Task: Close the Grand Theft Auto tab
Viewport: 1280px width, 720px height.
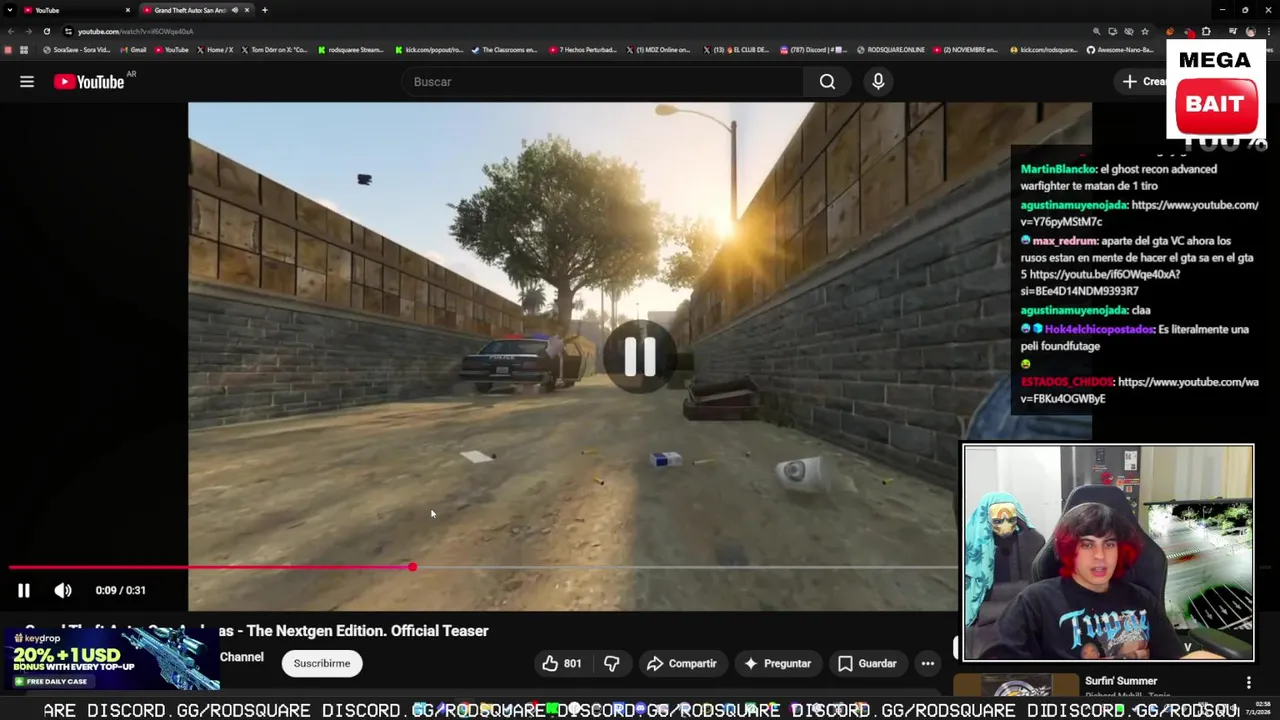Action: 246,10
